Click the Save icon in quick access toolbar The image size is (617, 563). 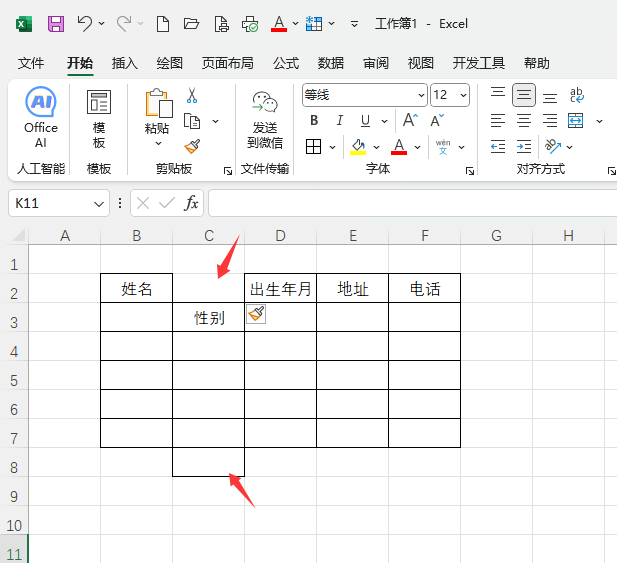click(x=56, y=24)
